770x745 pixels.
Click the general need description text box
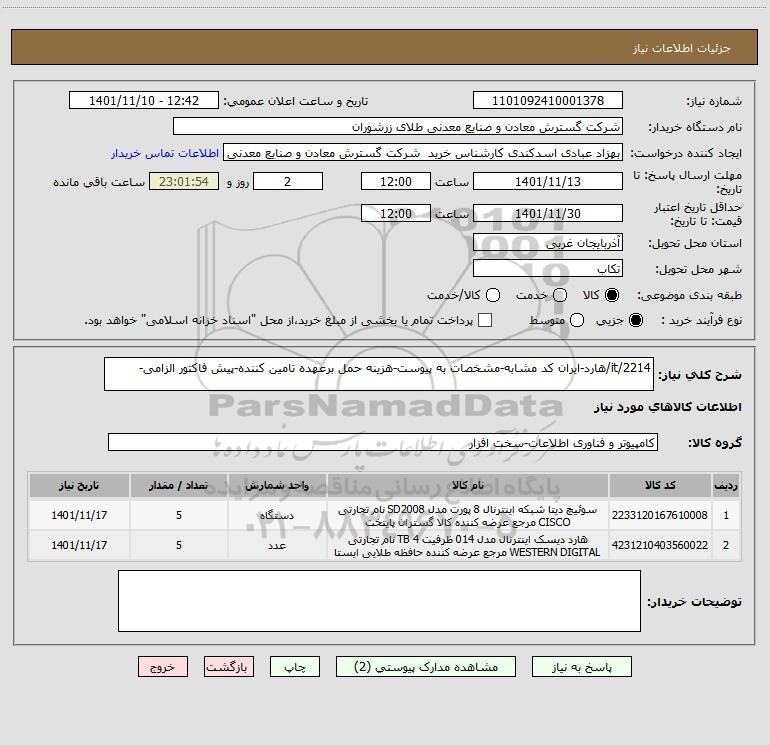point(379,374)
